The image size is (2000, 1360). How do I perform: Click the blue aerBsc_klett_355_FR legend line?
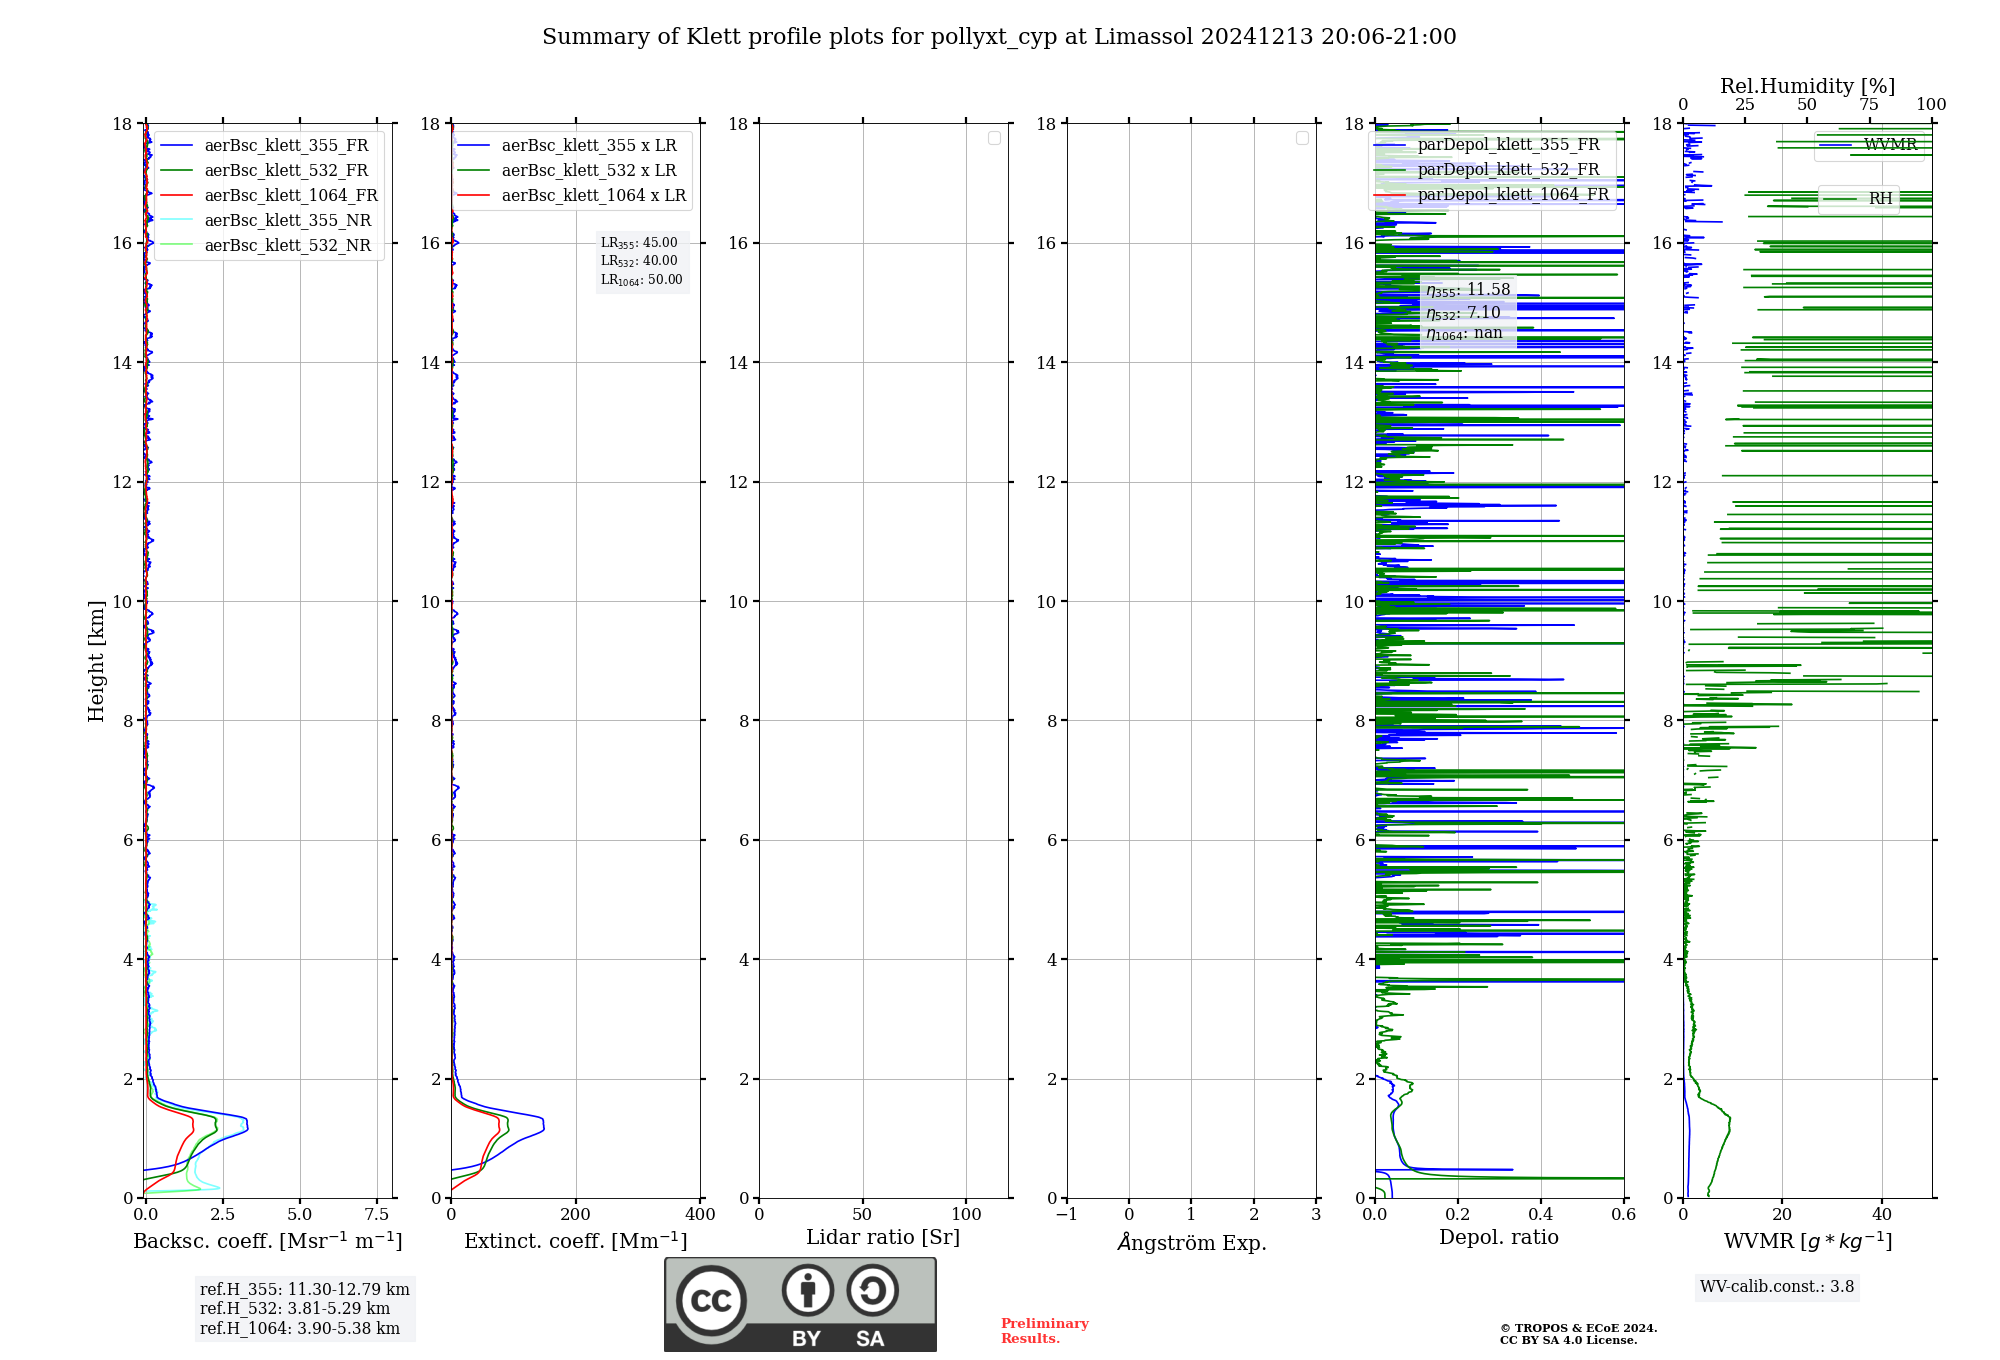(176, 146)
